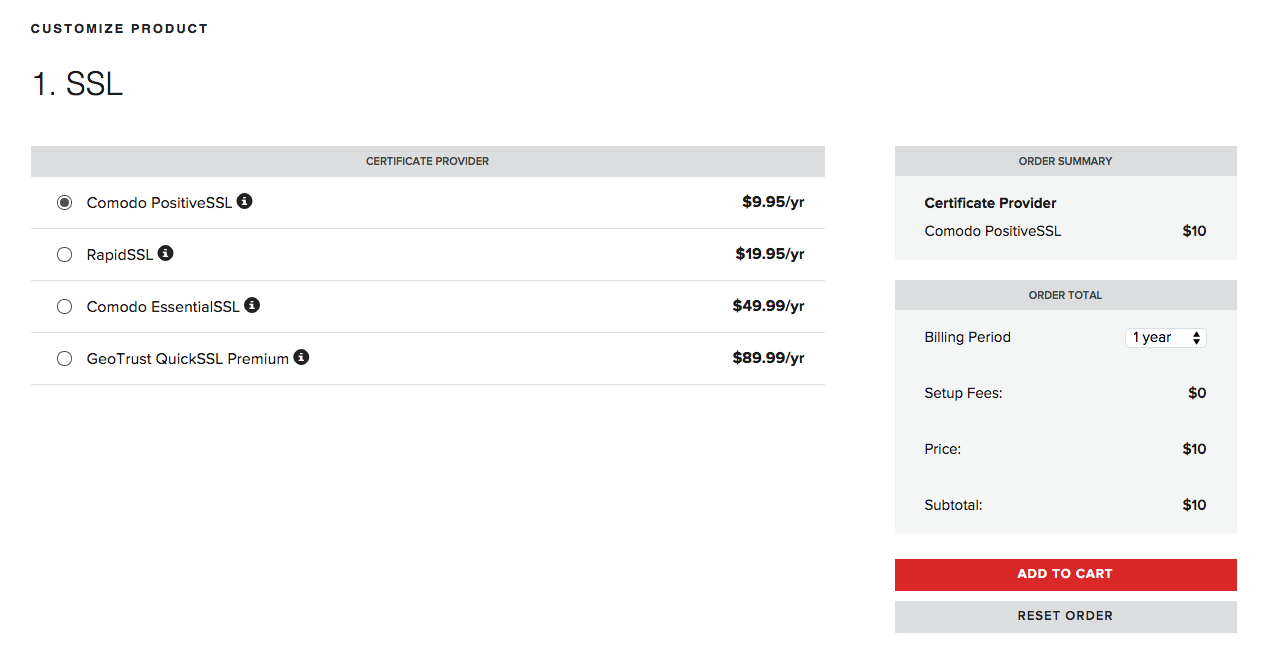Click the Subtotal label
The width and height of the screenshot is (1277, 647).
point(953,505)
